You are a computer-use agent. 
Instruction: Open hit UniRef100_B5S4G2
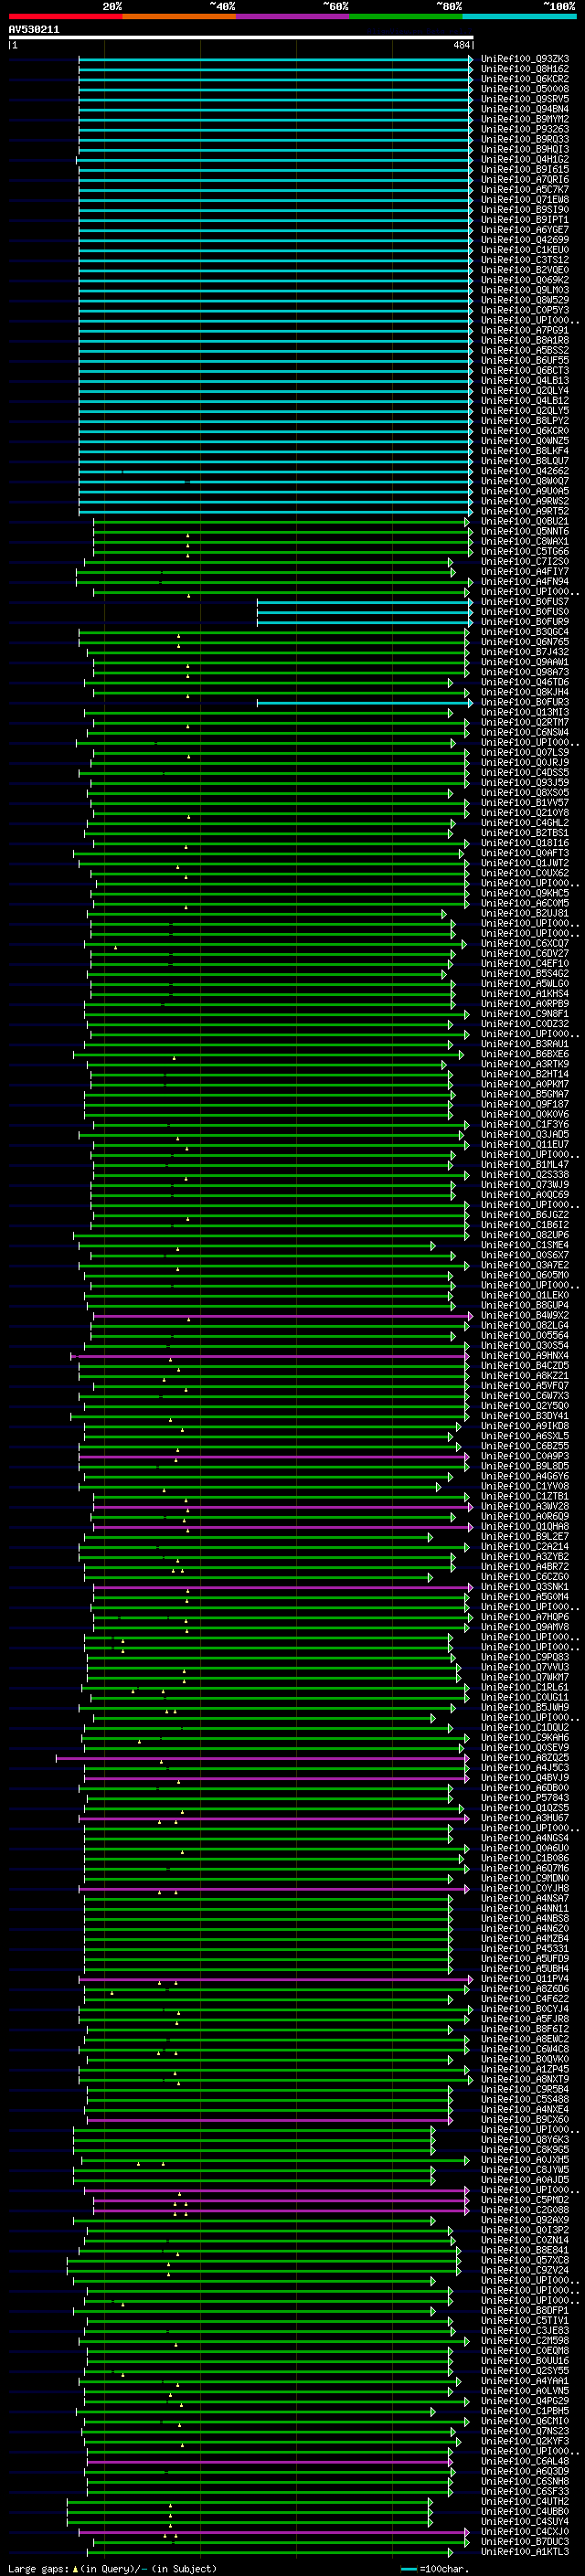point(525,974)
